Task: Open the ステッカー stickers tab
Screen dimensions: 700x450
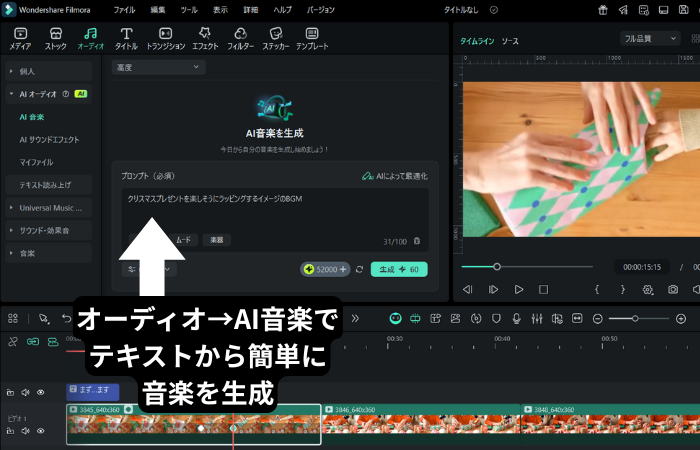Action: point(275,38)
